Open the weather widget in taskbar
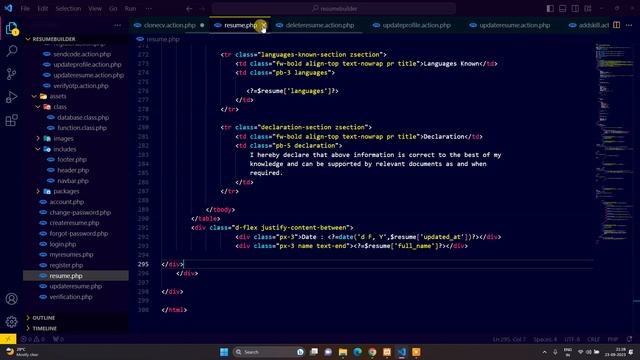The image size is (640, 360). point(22,352)
